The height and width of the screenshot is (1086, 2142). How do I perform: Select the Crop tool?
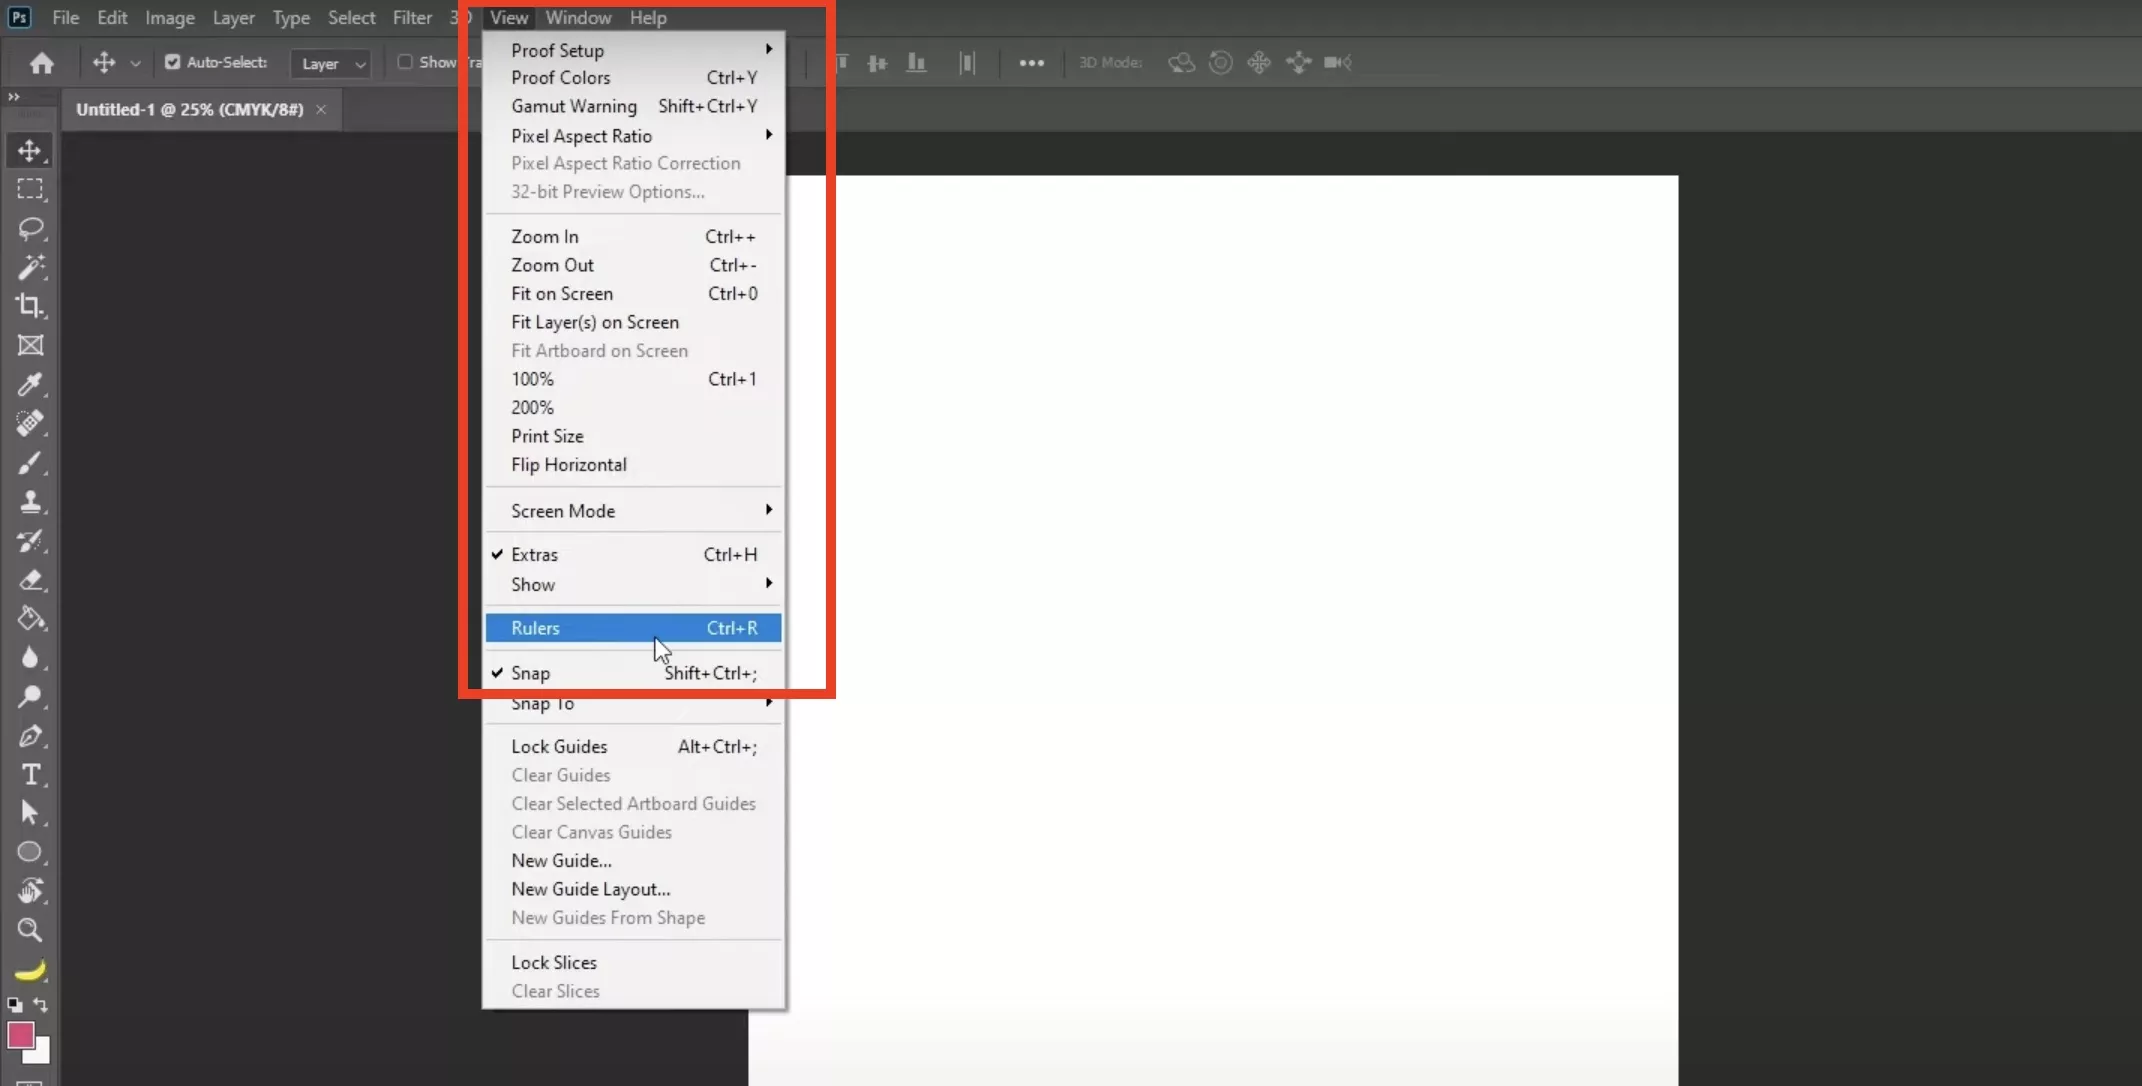(x=30, y=306)
